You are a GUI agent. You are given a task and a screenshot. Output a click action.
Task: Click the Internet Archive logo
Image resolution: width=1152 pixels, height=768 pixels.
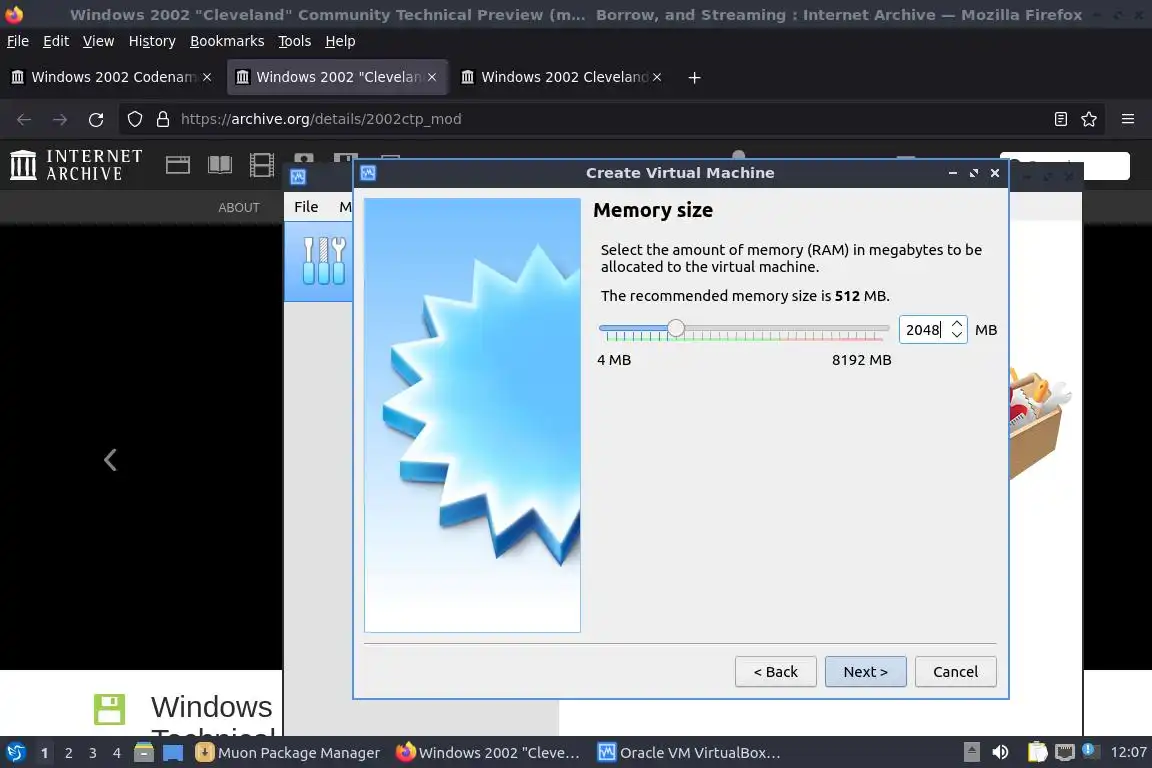(x=76, y=165)
